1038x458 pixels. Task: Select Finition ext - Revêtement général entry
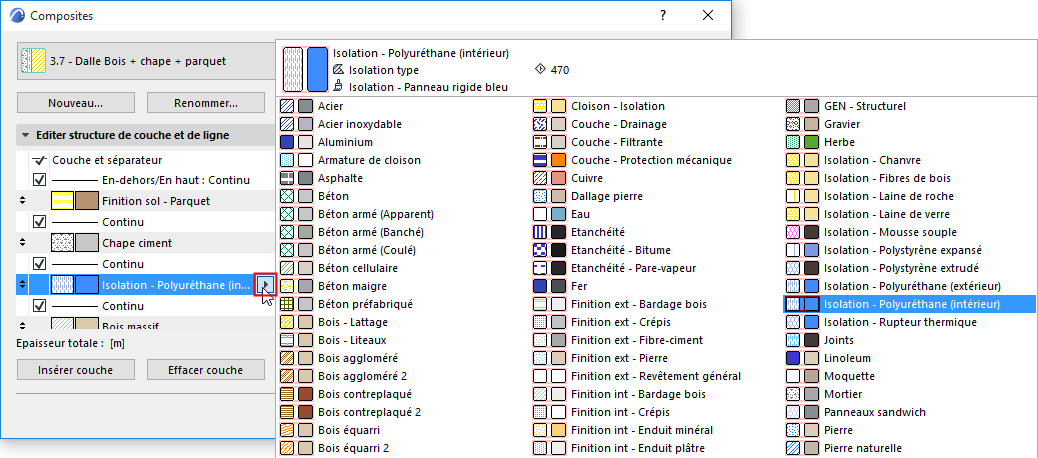[x=656, y=376]
